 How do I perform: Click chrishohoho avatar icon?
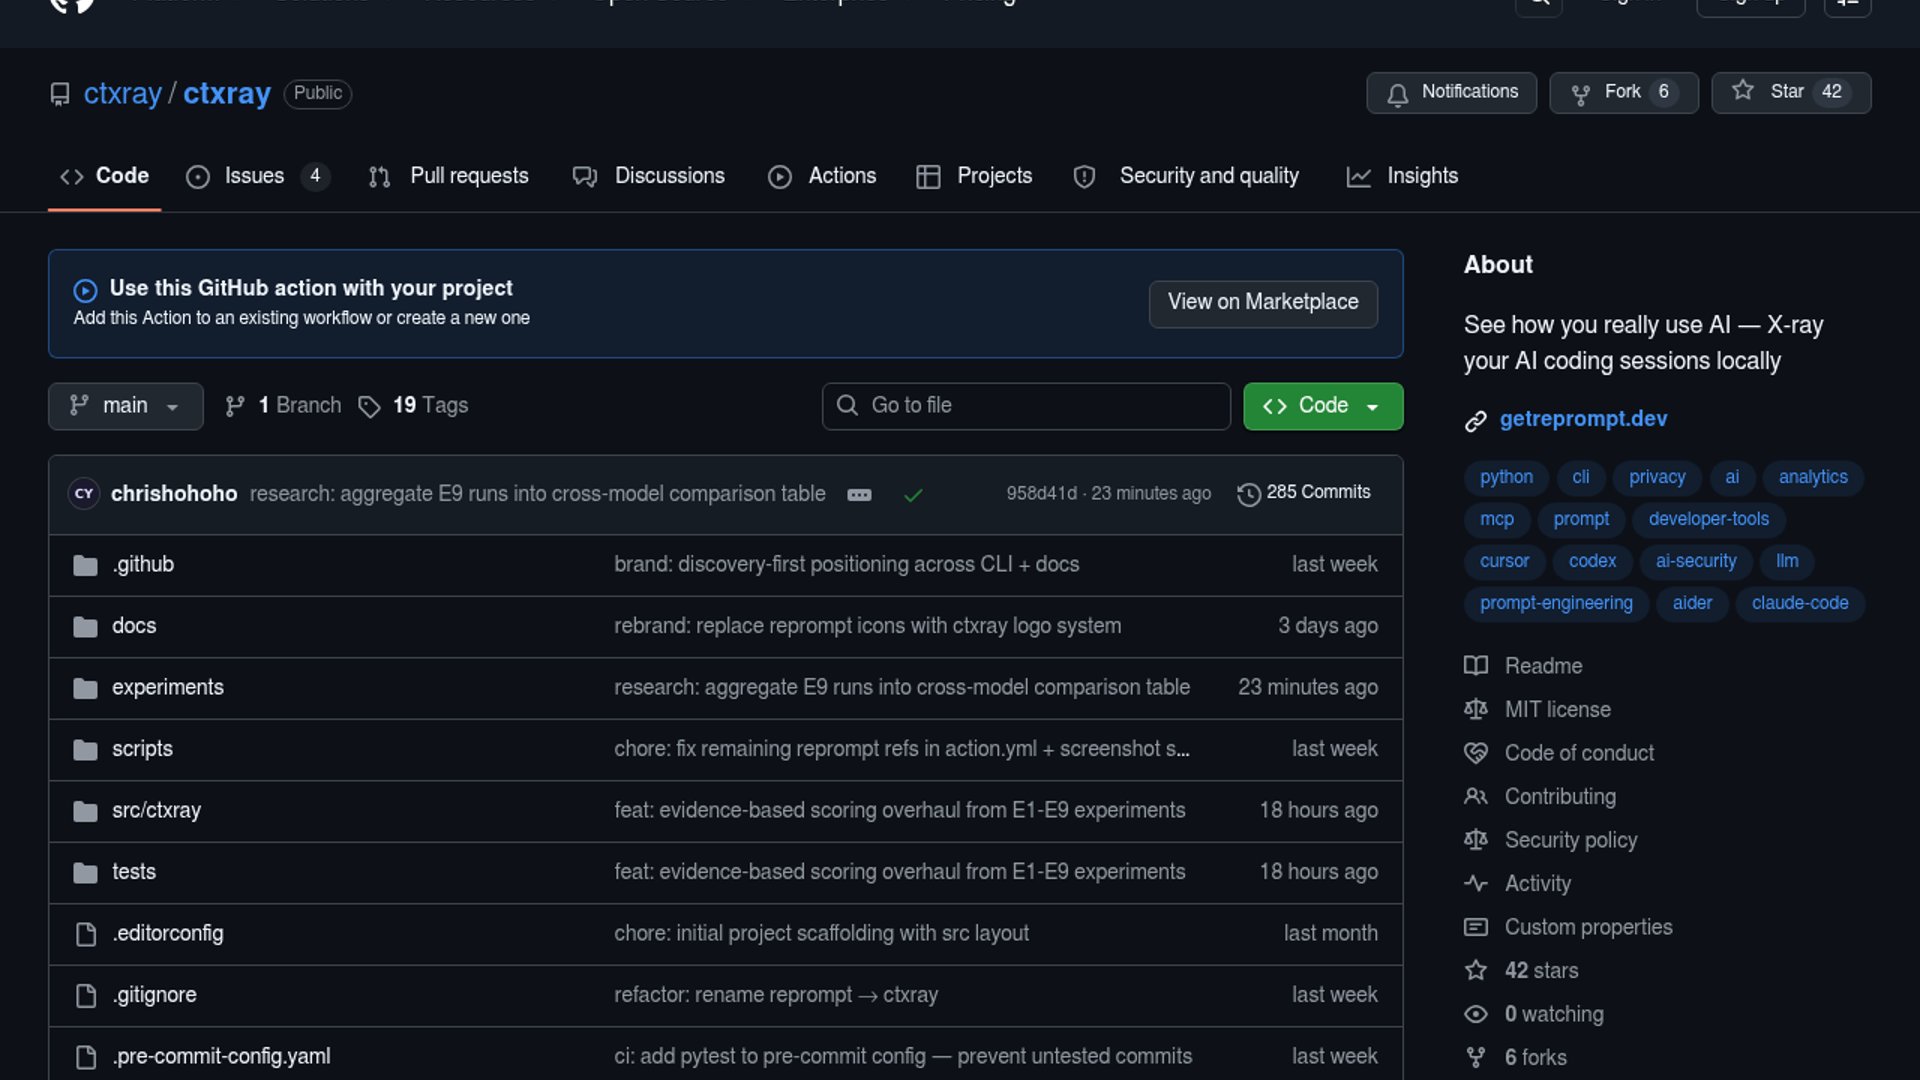[84, 494]
